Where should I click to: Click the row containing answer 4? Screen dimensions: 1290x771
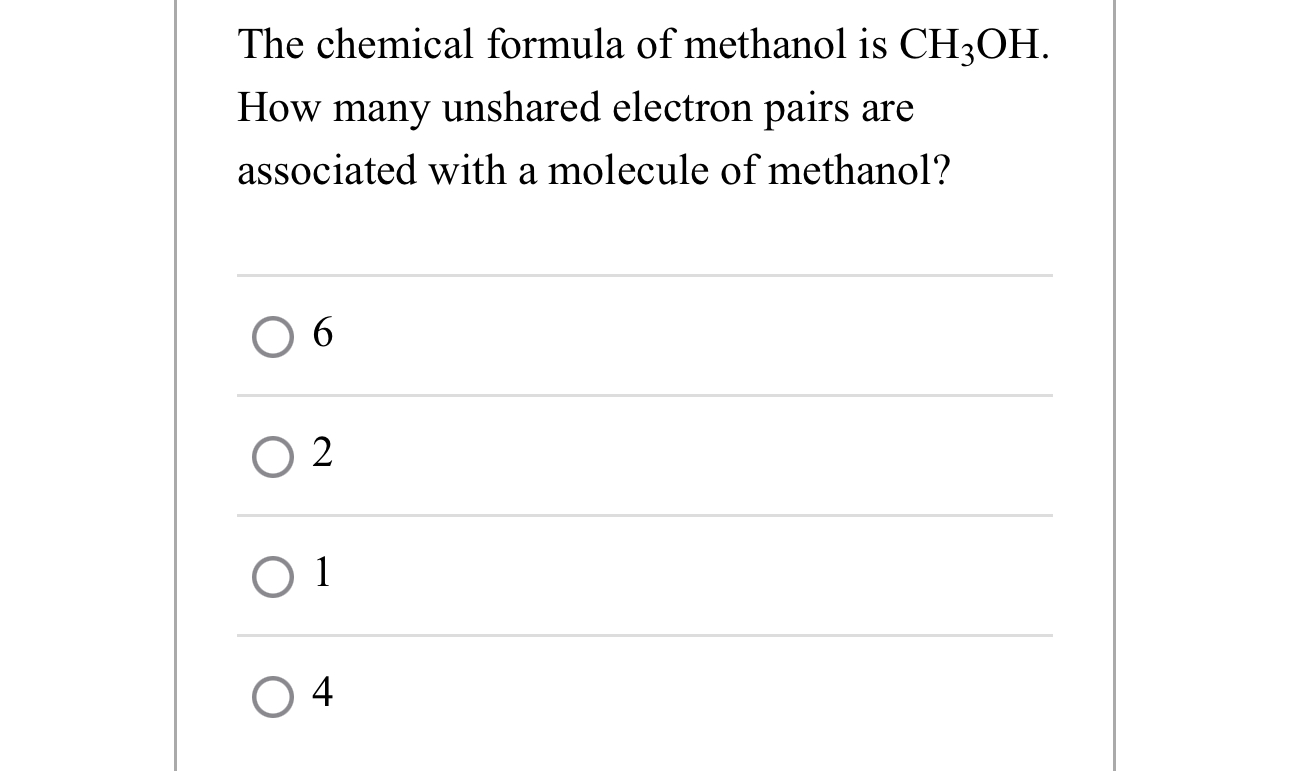click(x=645, y=693)
